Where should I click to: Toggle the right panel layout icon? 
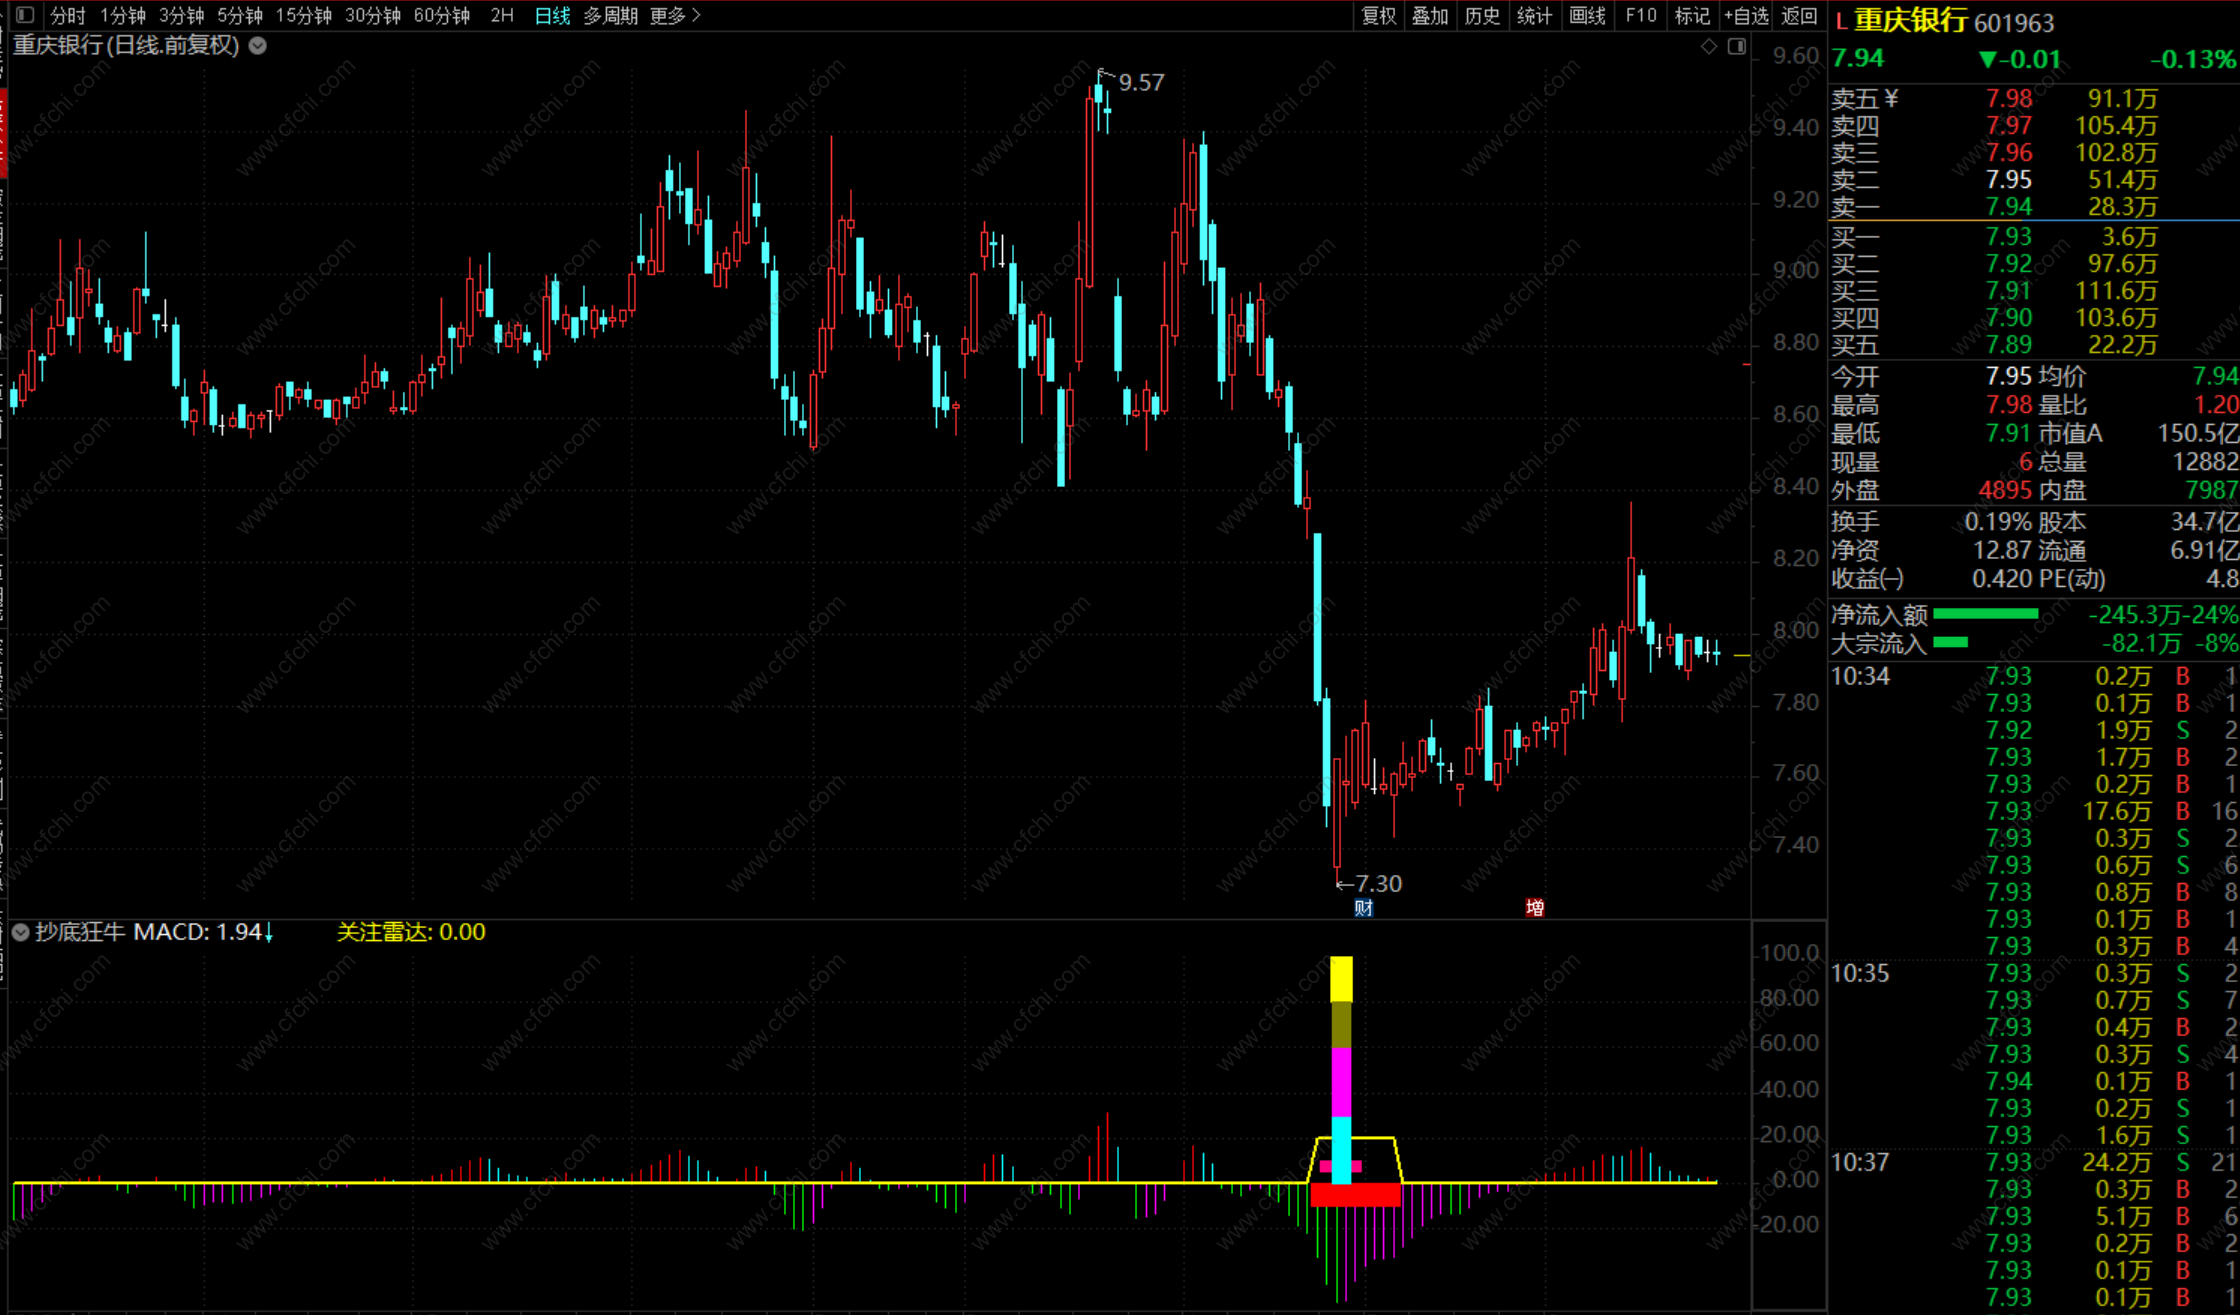pos(1737,46)
